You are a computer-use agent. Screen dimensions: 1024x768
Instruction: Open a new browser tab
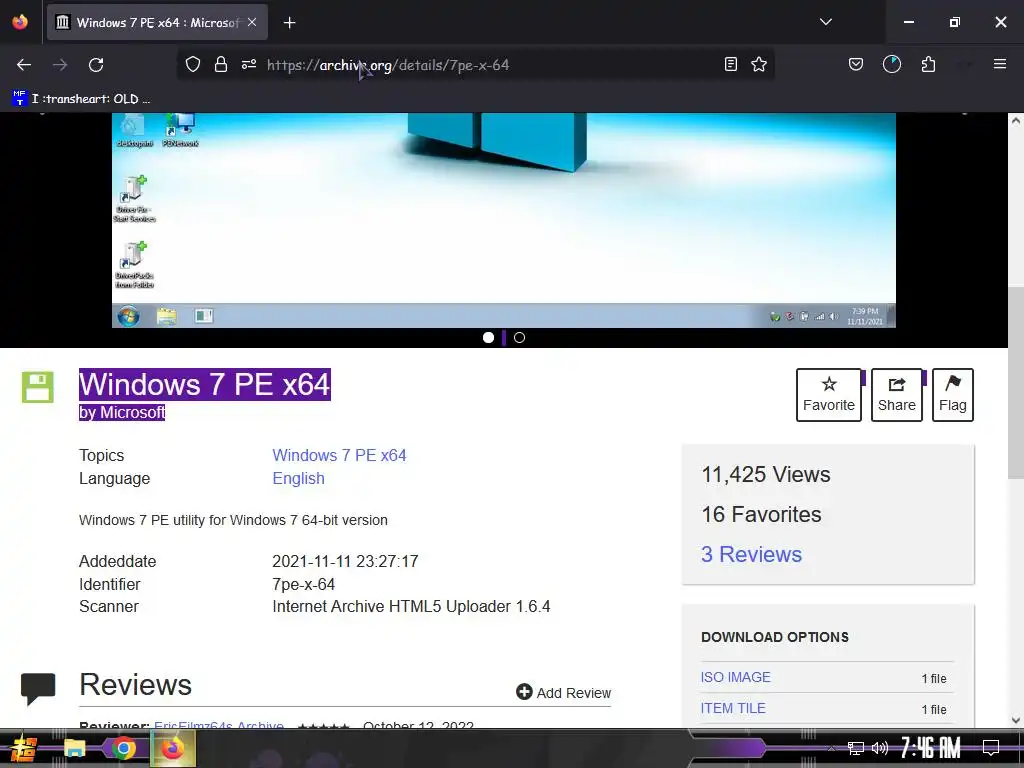click(289, 23)
